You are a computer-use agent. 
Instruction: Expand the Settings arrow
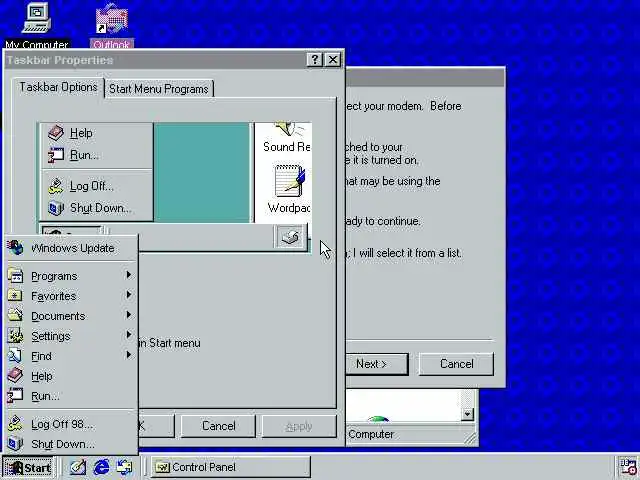tap(129, 334)
